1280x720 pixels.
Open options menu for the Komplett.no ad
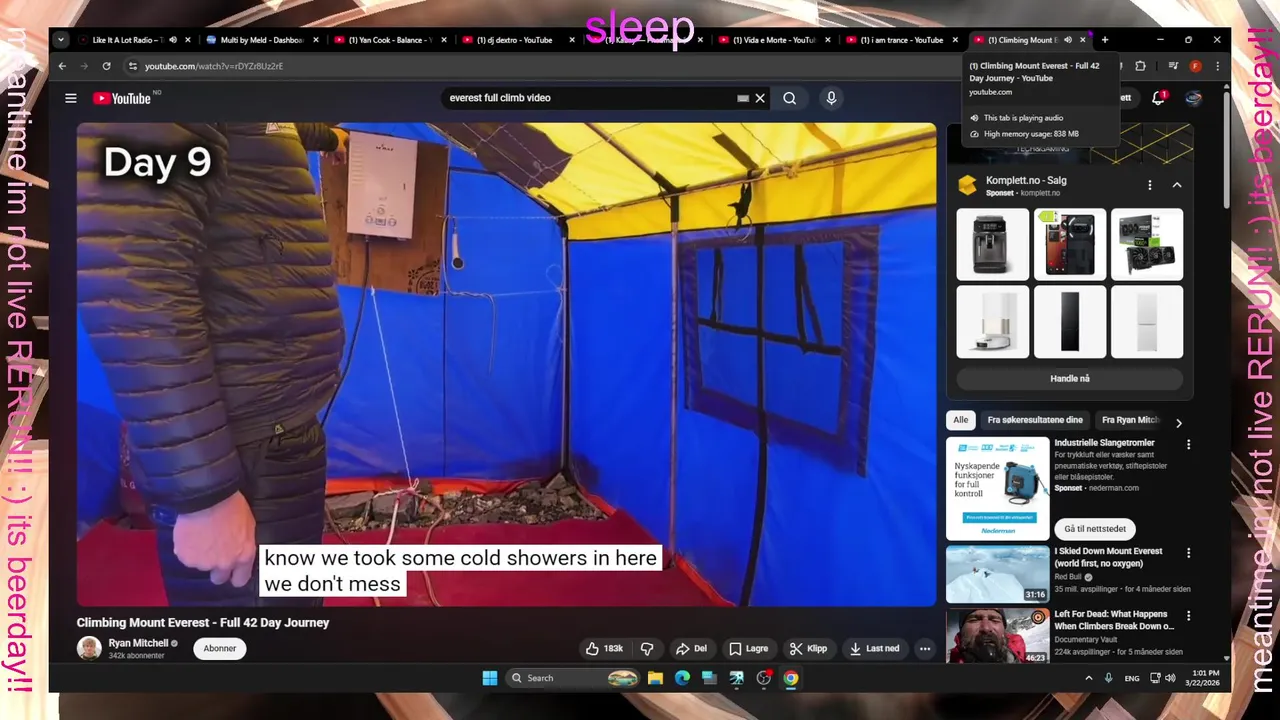(x=1150, y=185)
